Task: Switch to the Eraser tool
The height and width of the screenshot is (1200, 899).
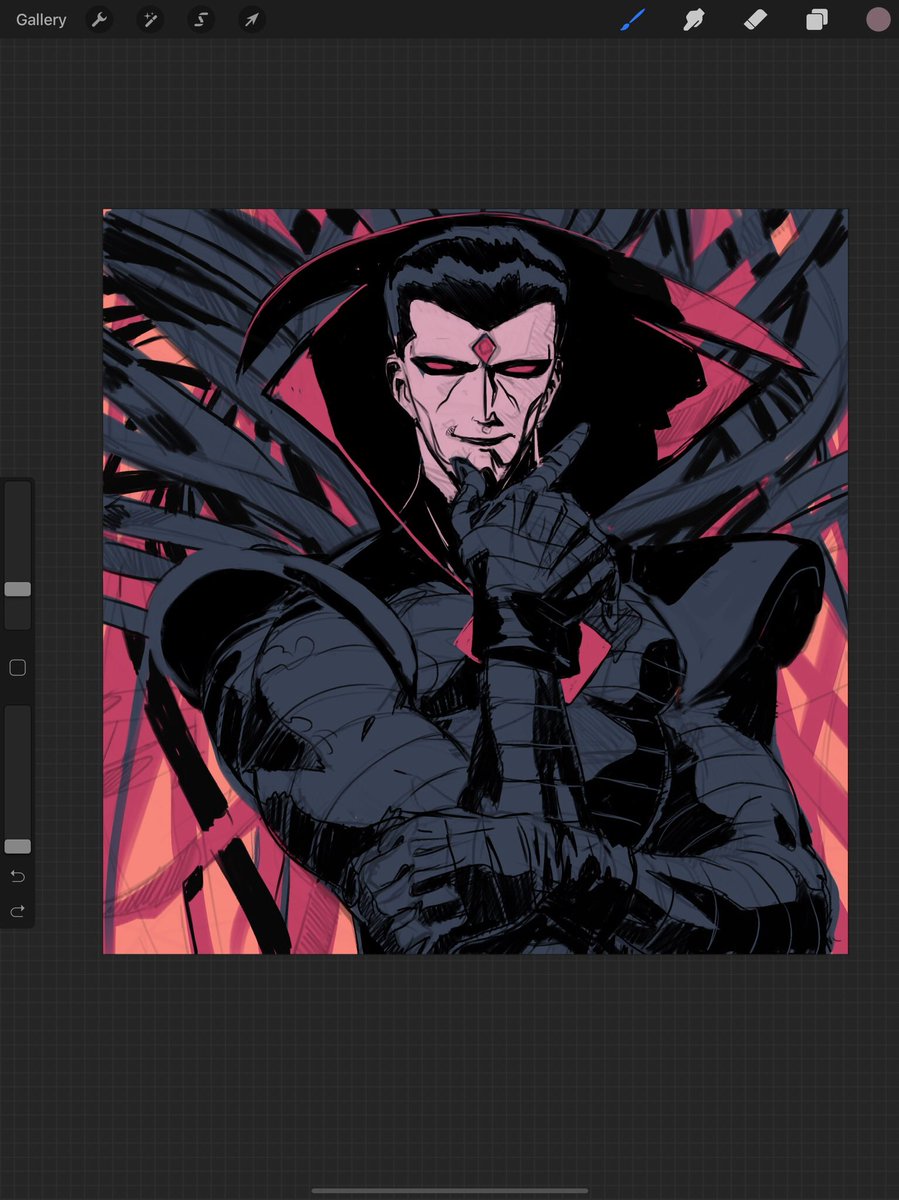Action: click(x=755, y=19)
